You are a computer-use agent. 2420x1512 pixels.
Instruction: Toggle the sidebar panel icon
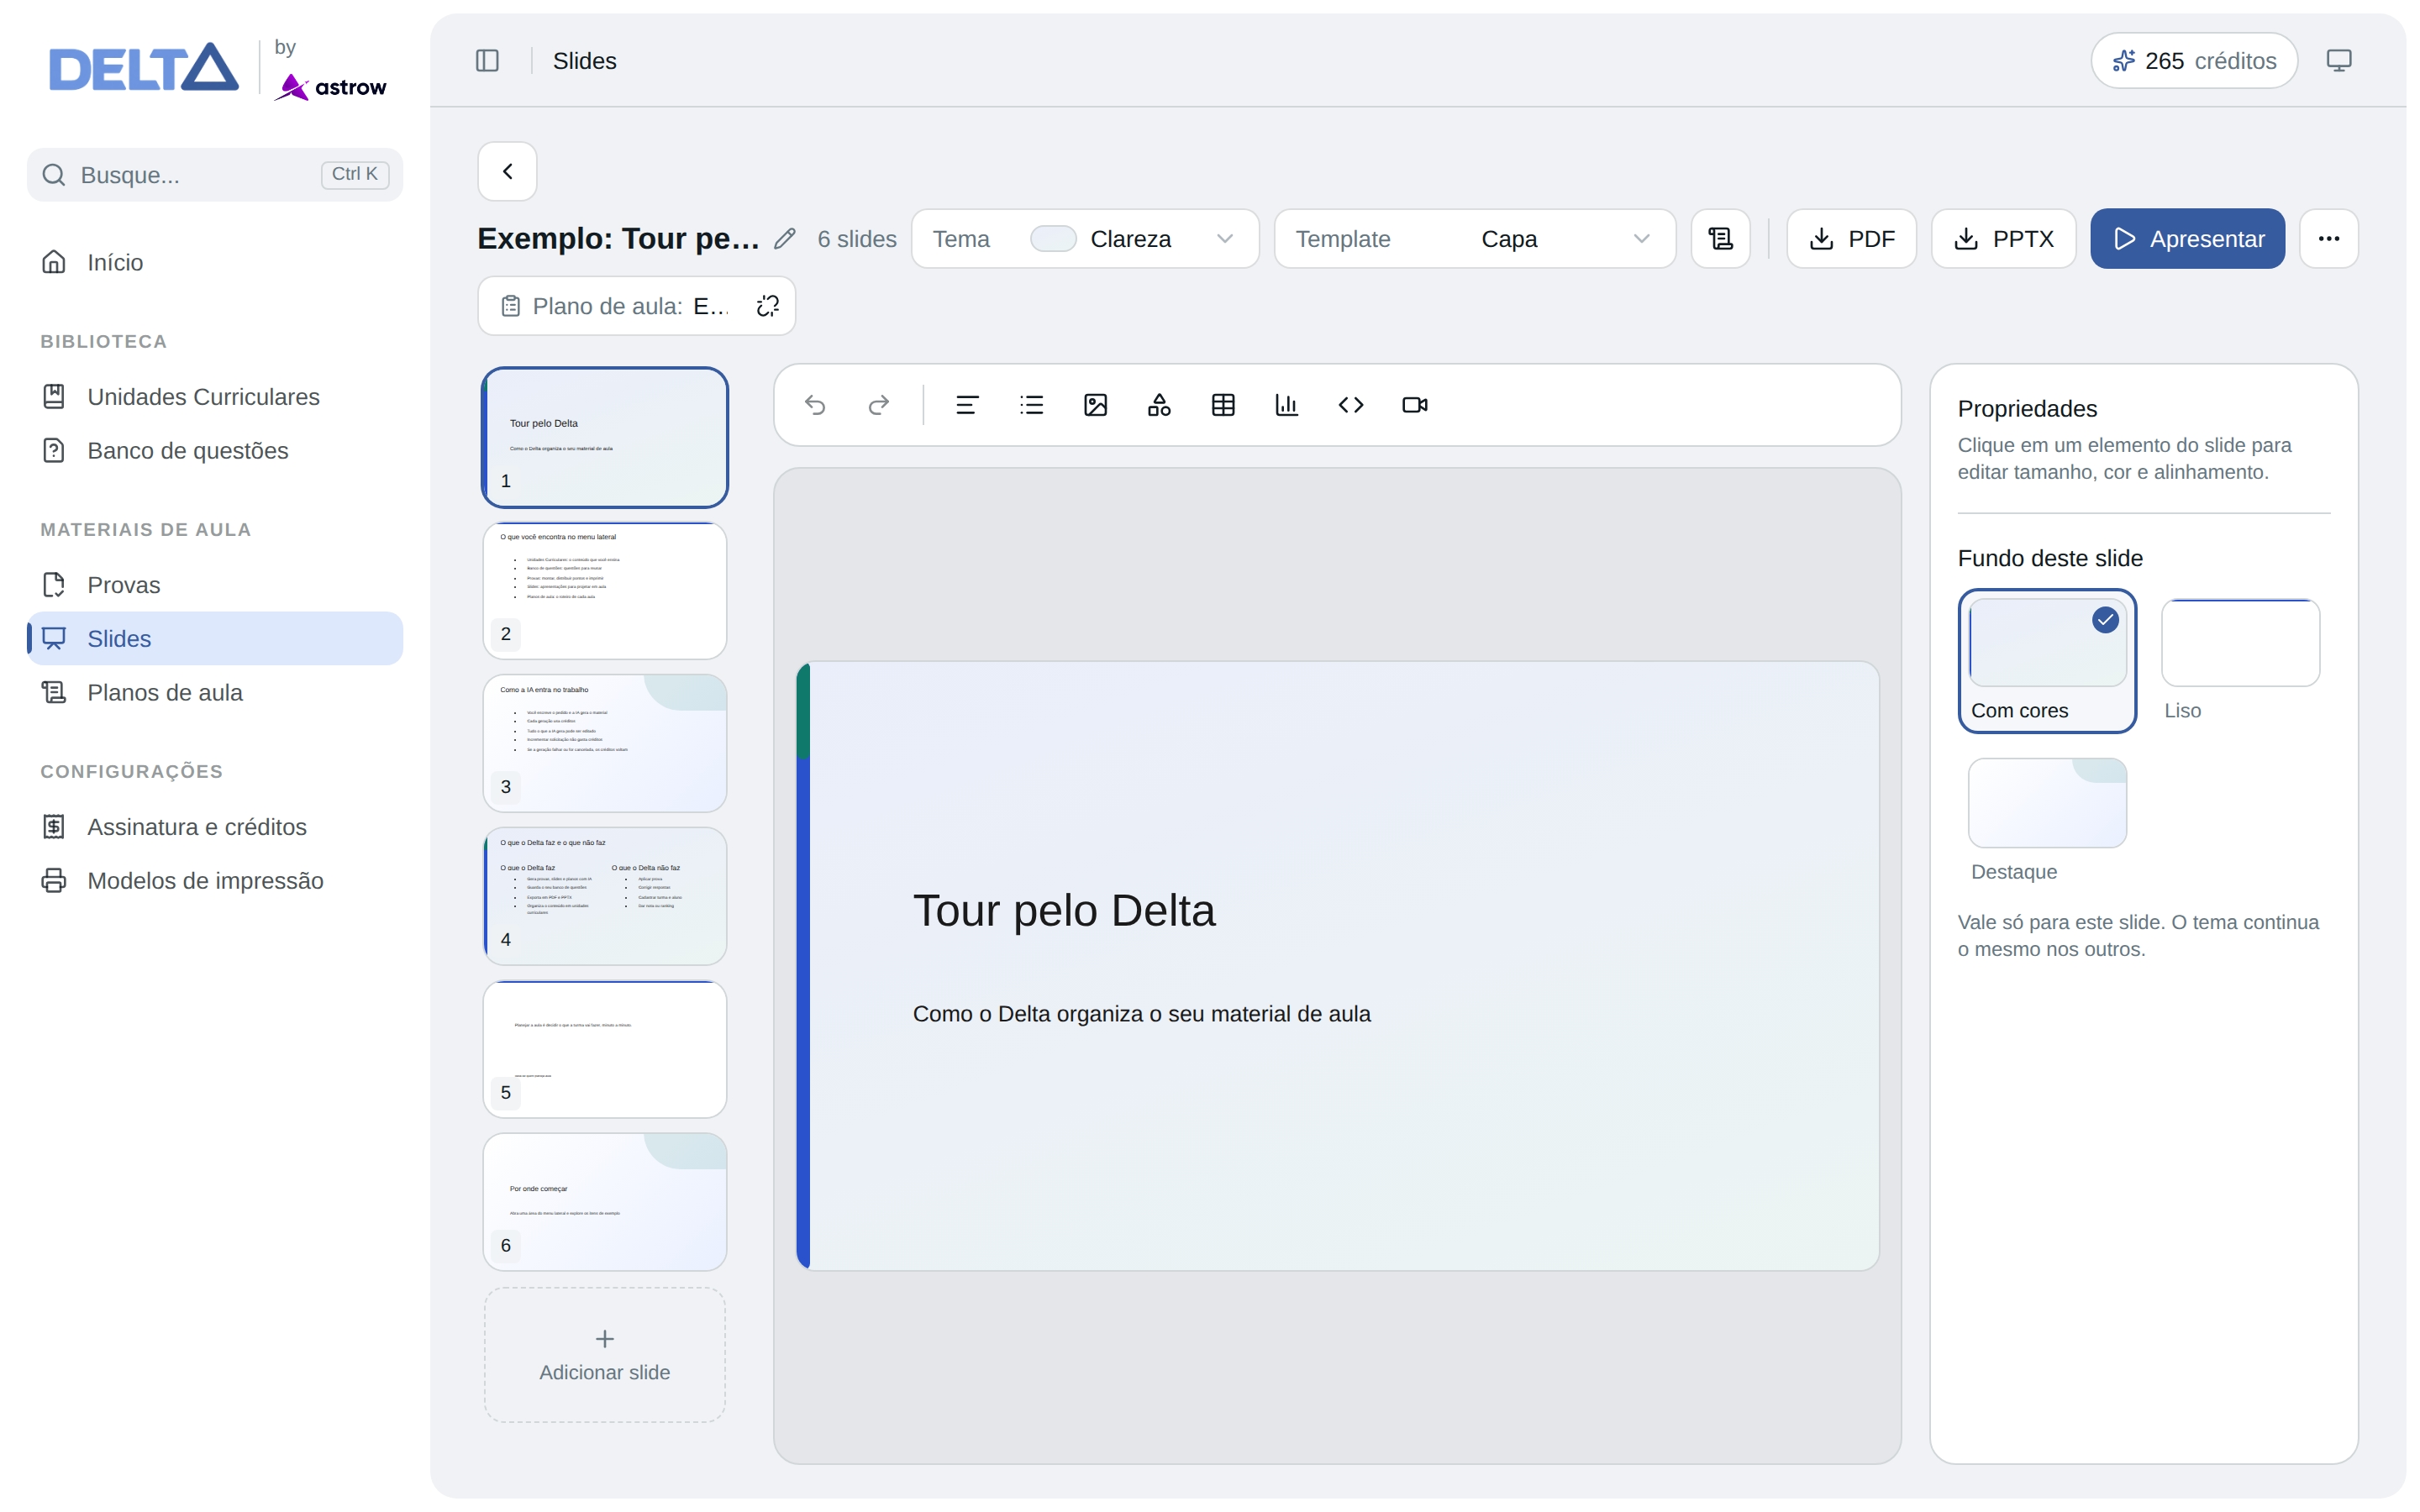tap(487, 61)
